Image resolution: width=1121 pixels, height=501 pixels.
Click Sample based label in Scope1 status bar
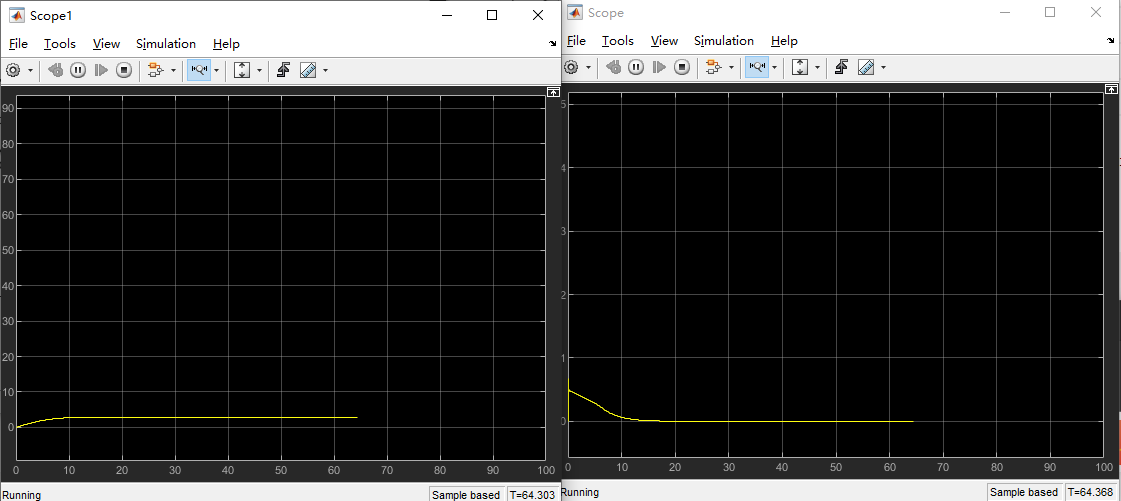[466, 495]
